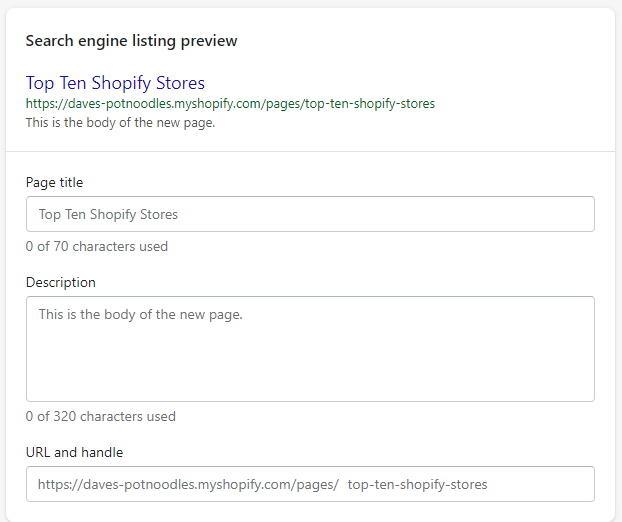The image size is (622, 522).
Task: Click the green daves-potnoodles preview URL
Action: coord(230,104)
